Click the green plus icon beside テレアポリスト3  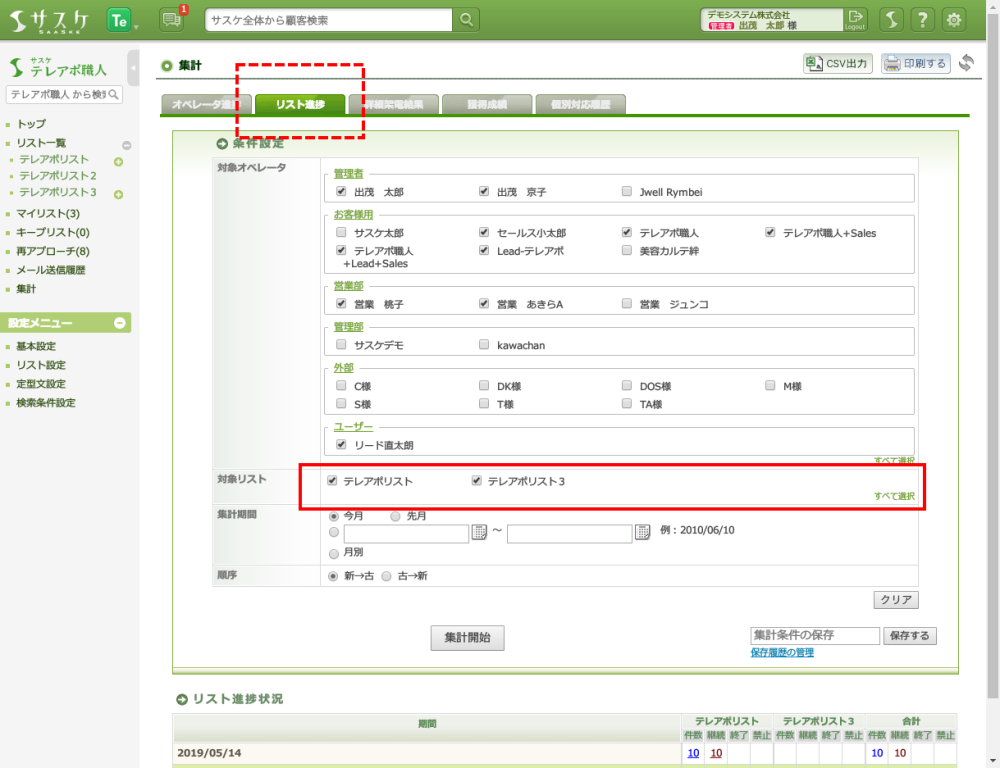tap(118, 194)
